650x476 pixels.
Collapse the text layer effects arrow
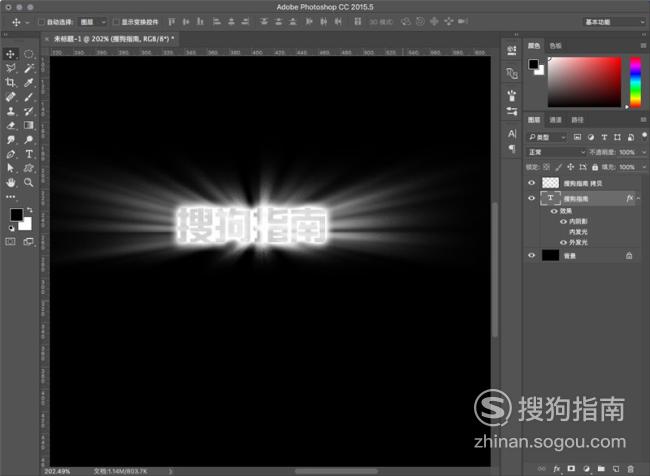(x=639, y=199)
